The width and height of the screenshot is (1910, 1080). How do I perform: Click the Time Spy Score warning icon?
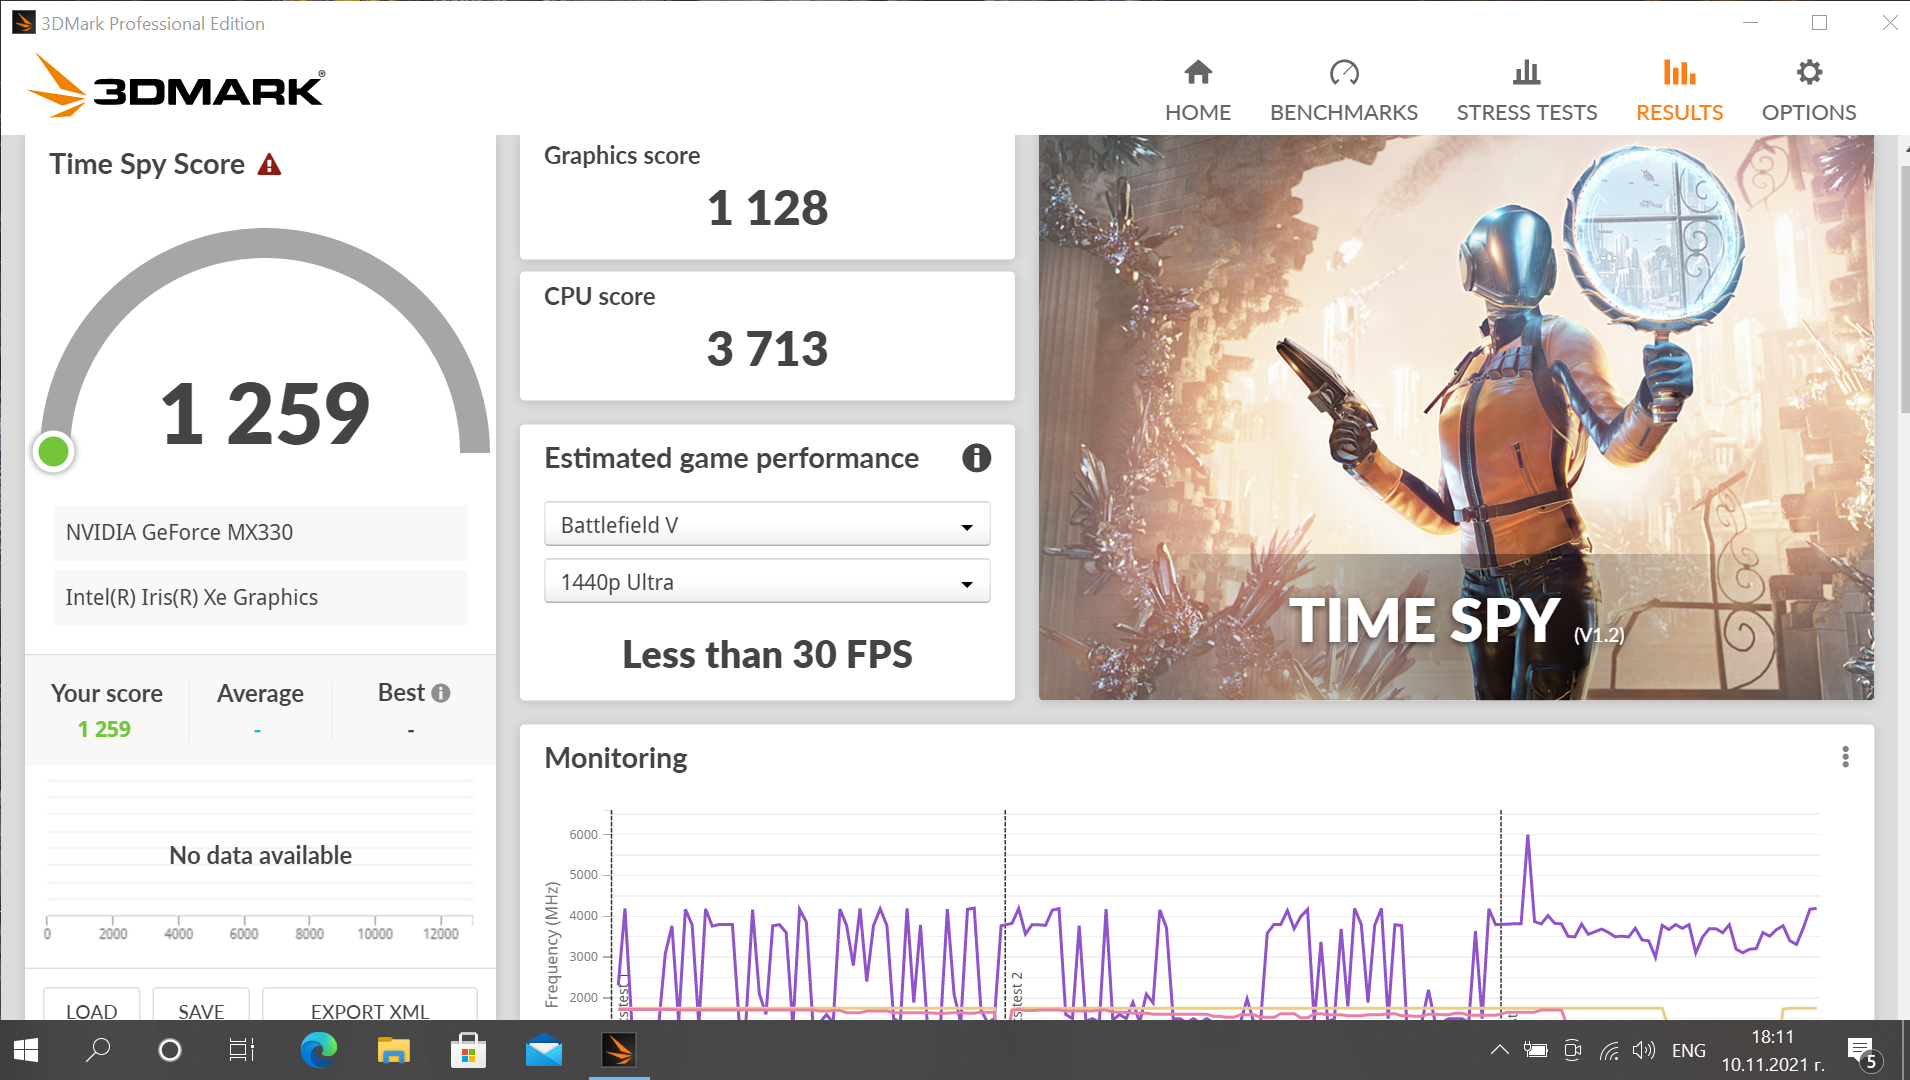(x=269, y=165)
